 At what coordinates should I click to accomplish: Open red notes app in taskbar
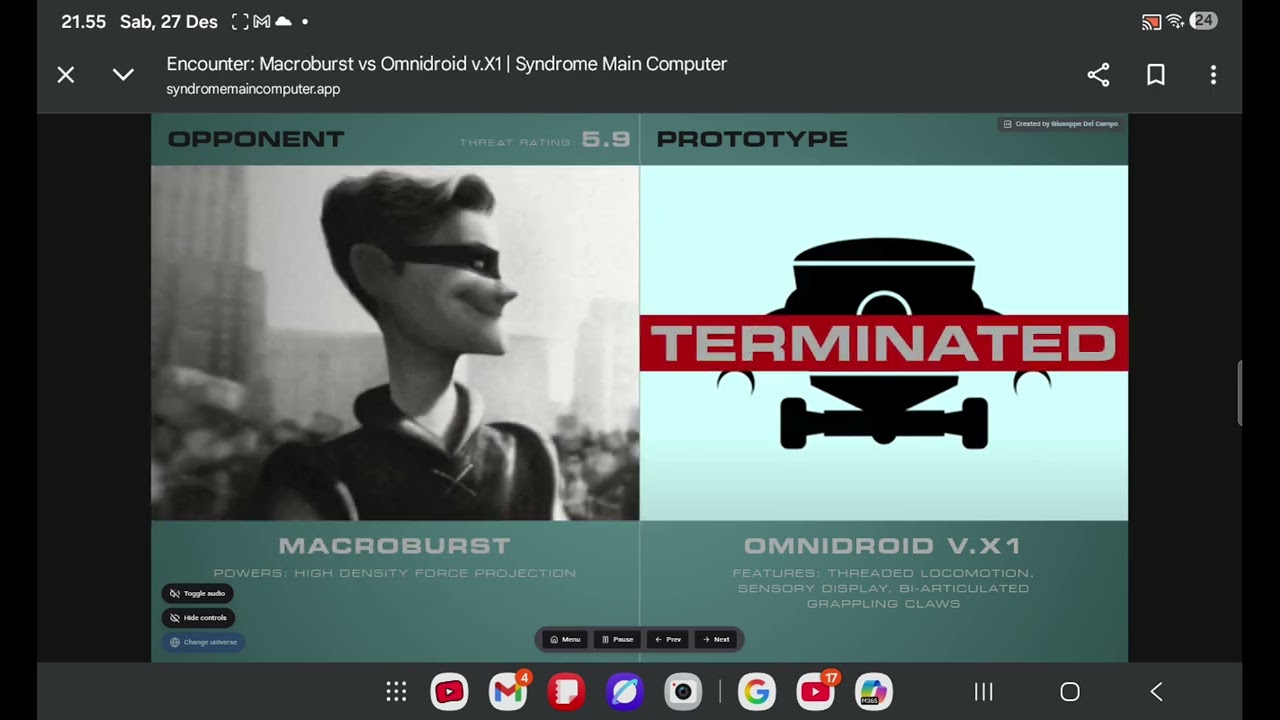pyautogui.click(x=566, y=692)
